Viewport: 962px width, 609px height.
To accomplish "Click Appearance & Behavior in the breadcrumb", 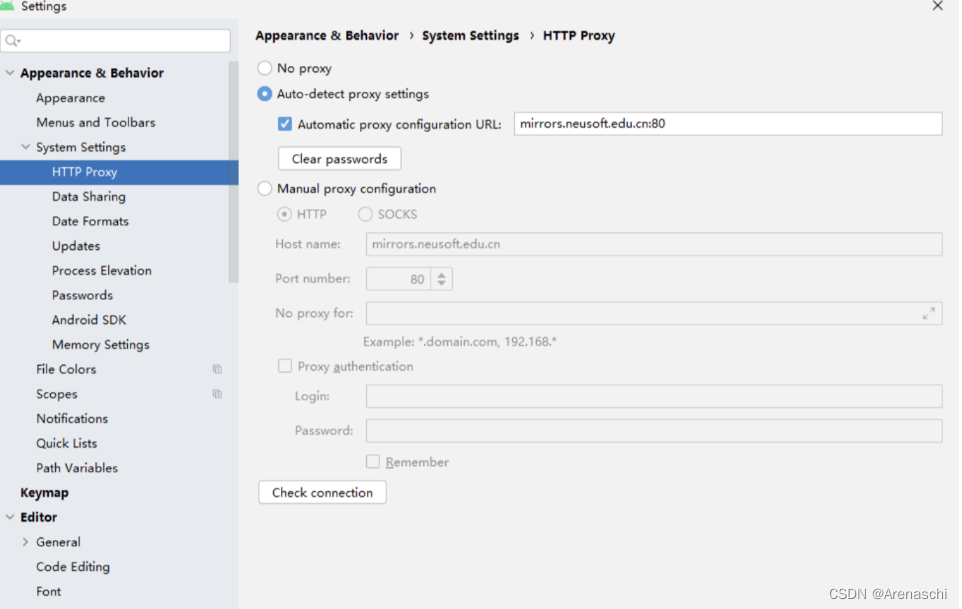I will pyautogui.click(x=327, y=35).
